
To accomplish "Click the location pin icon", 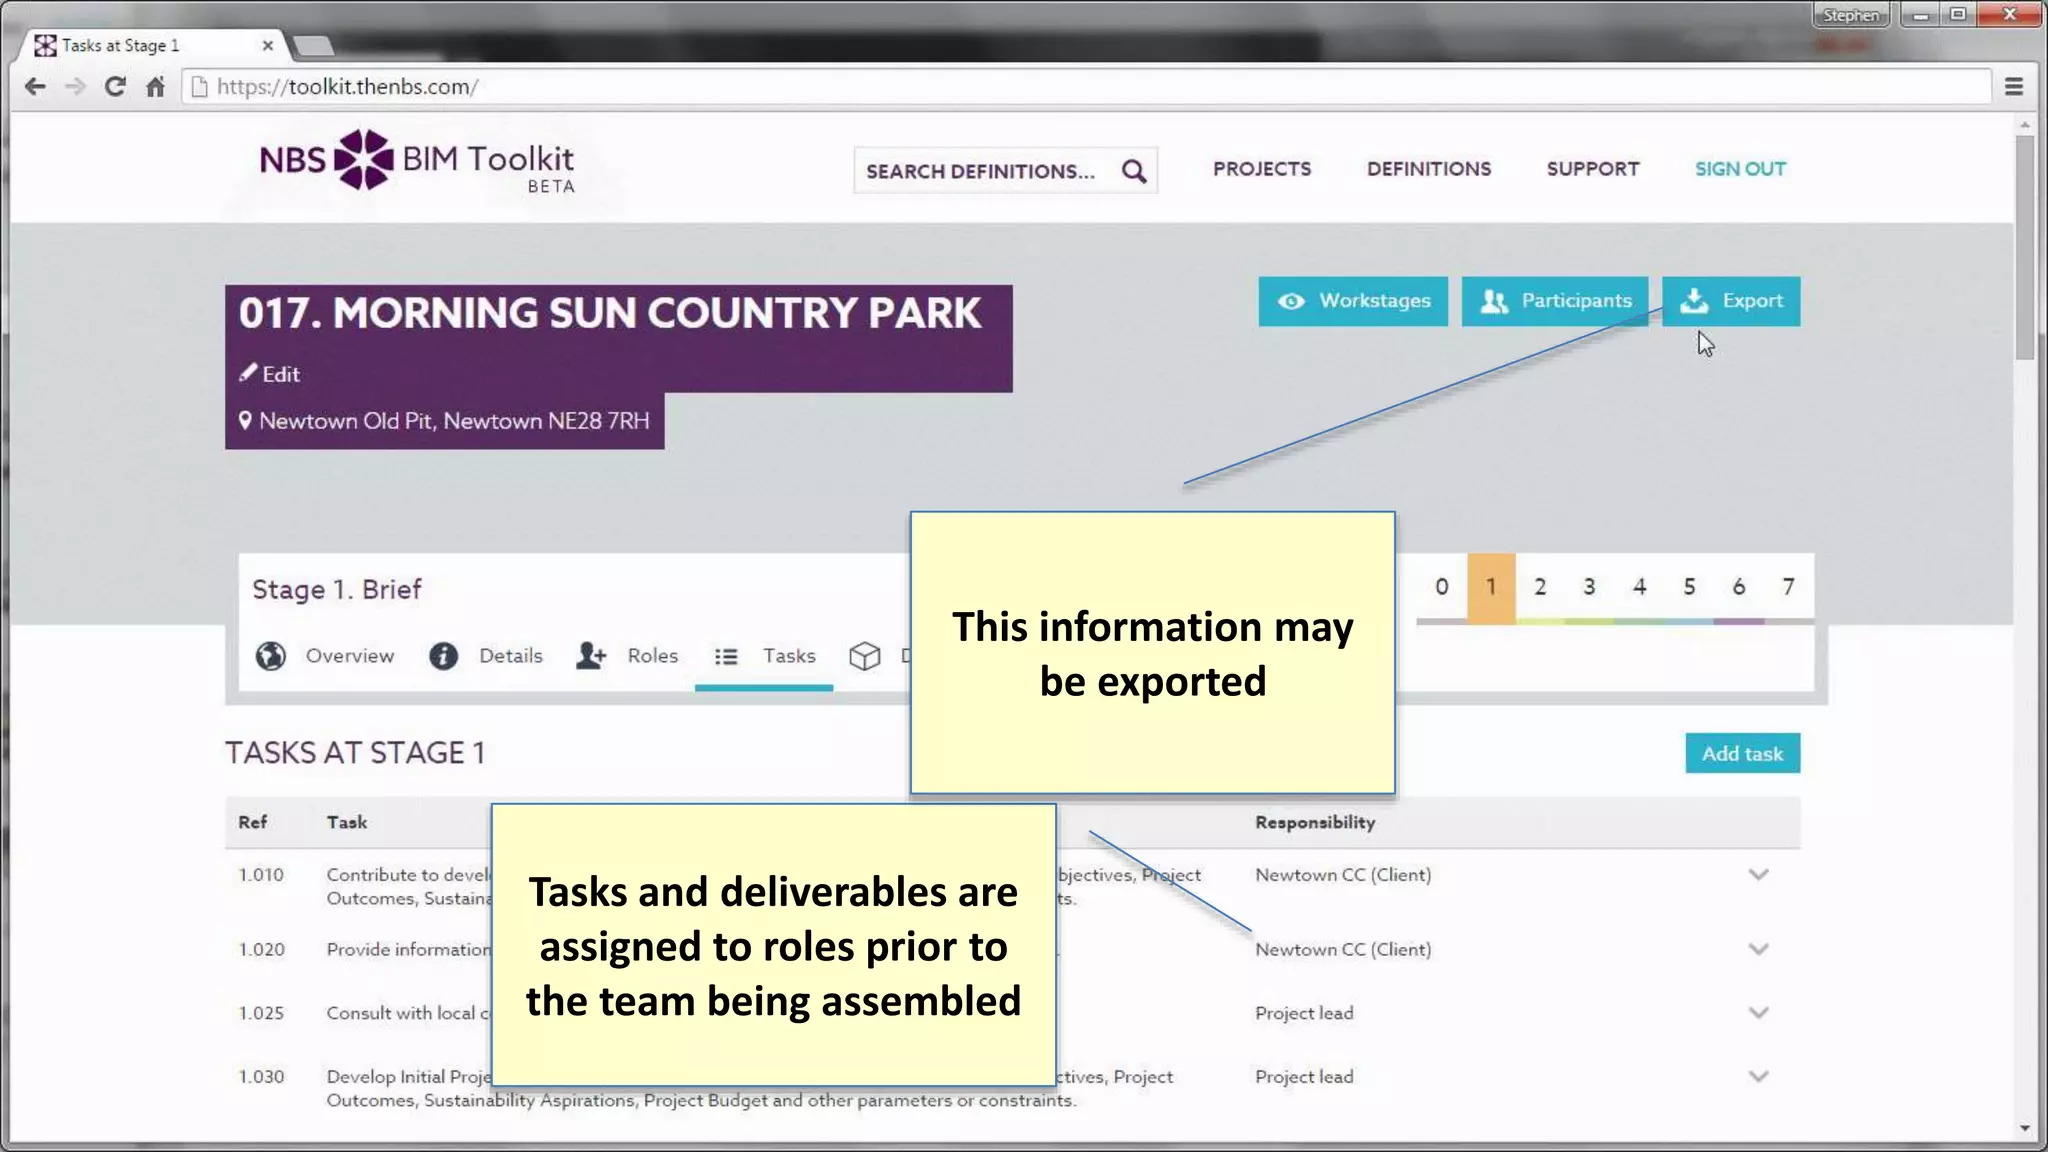I will pos(245,420).
